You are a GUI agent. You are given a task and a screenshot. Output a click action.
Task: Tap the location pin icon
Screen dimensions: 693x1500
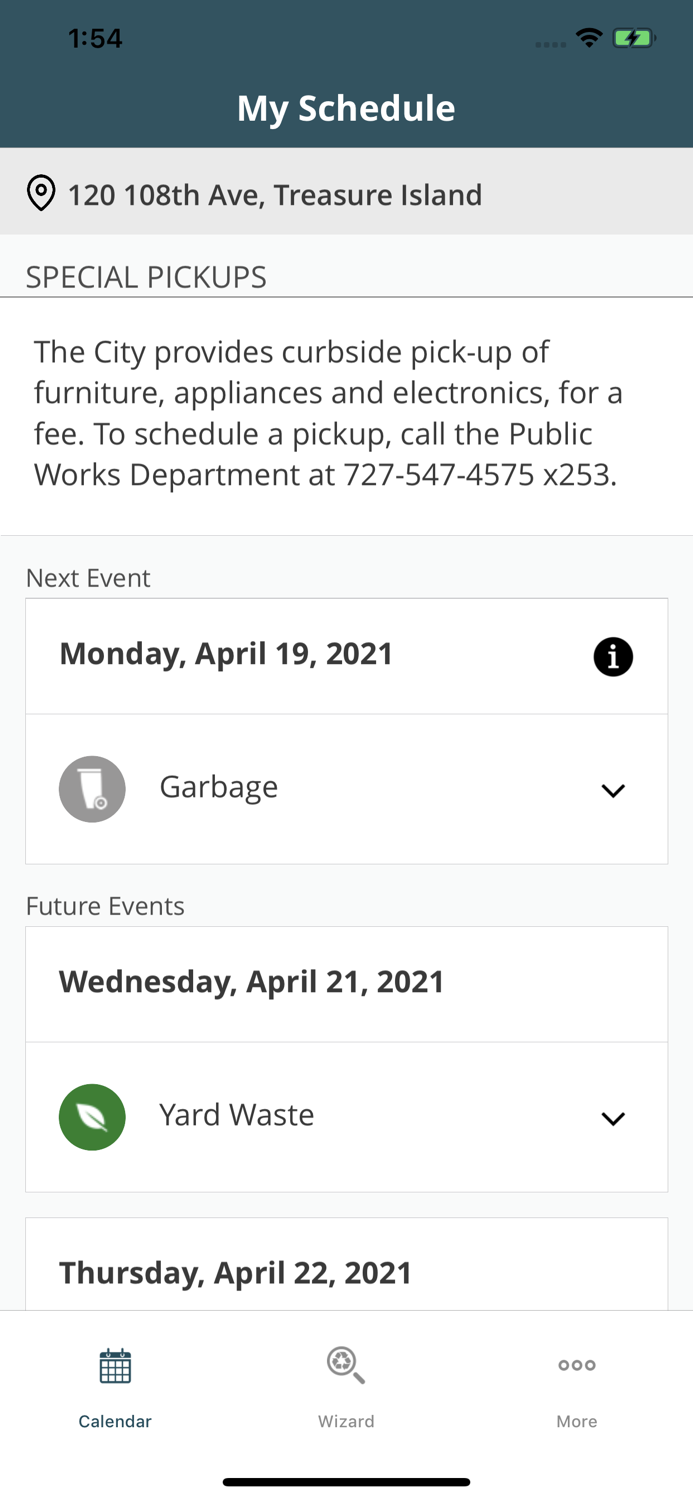tap(41, 193)
